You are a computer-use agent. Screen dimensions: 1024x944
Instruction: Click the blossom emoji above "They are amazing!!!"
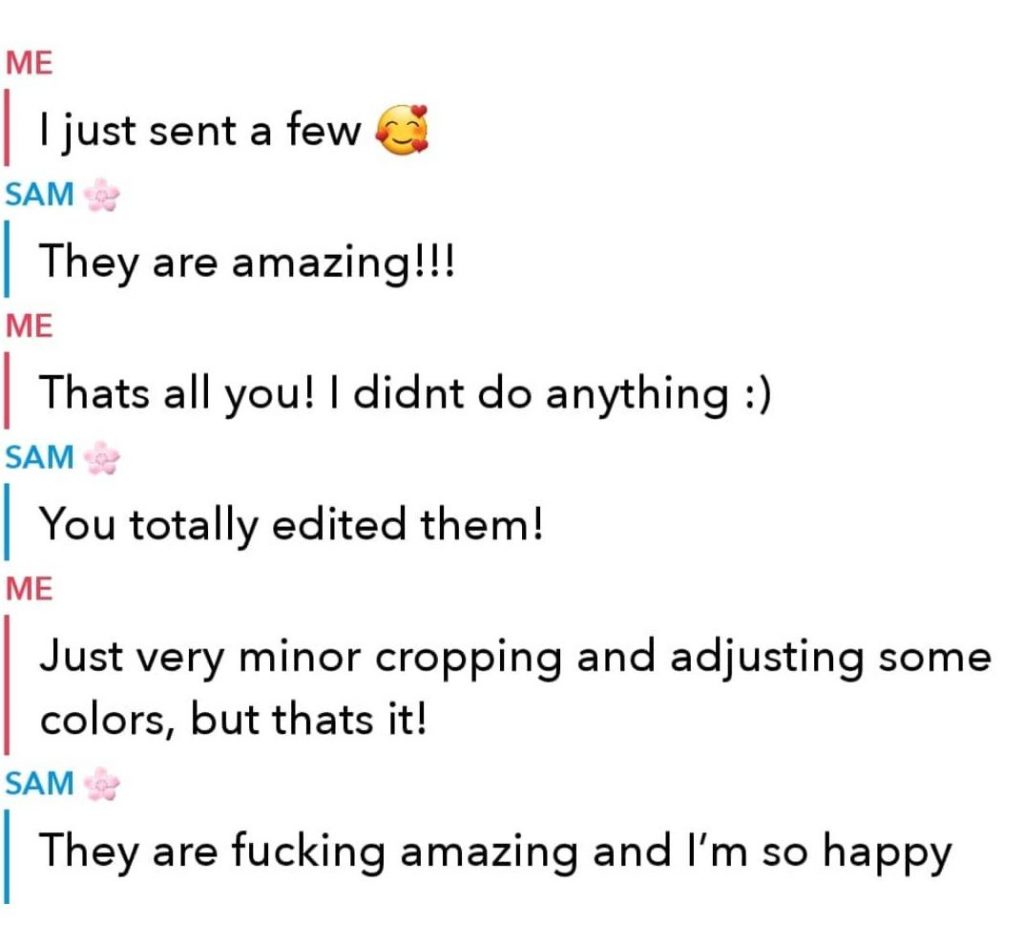pyautogui.click(x=101, y=196)
